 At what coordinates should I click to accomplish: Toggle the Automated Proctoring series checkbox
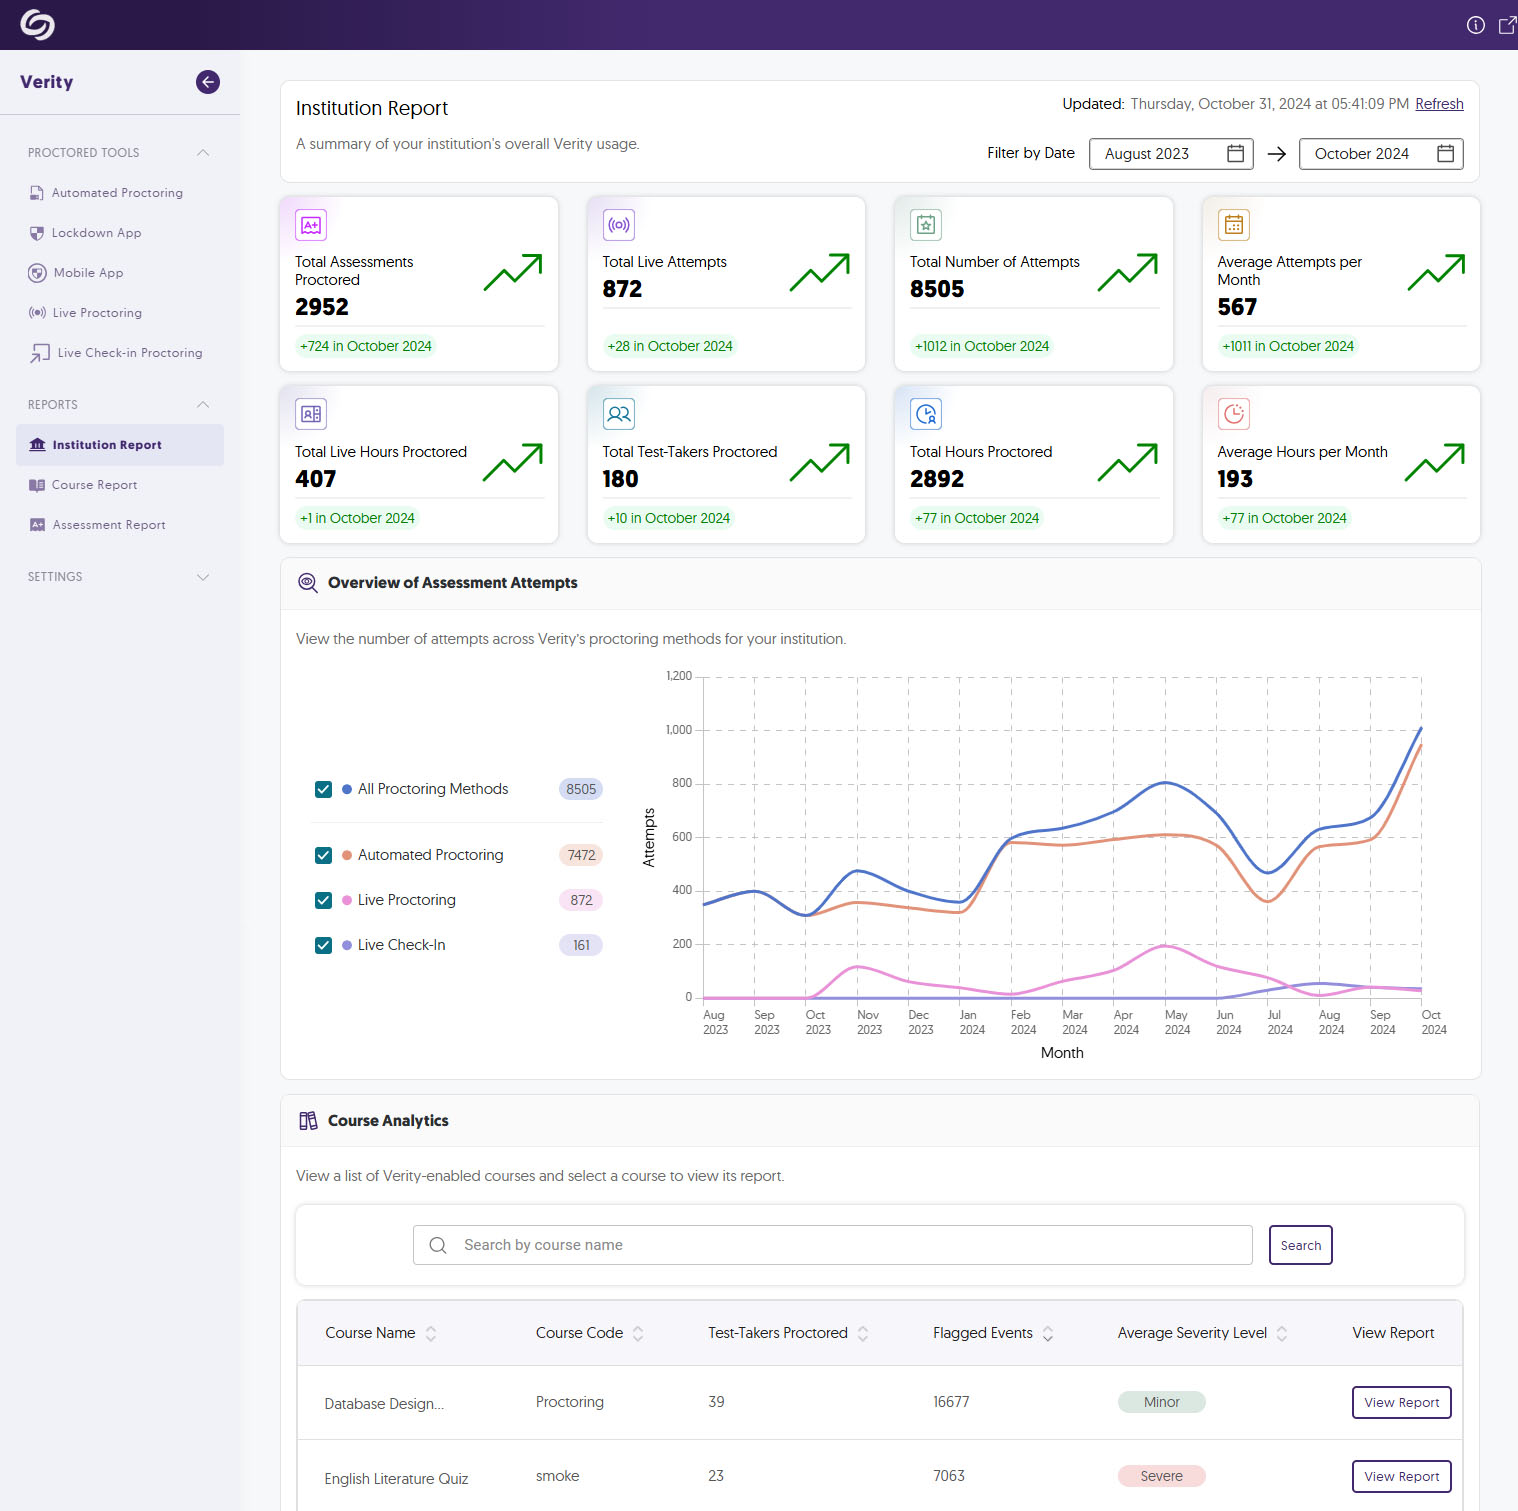pyautogui.click(x=323, y=855)
